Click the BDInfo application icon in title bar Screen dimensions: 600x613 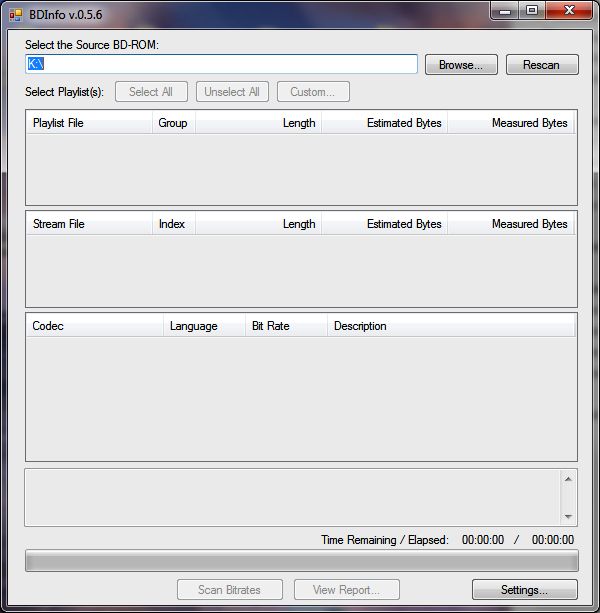click(x=16, y=15)
